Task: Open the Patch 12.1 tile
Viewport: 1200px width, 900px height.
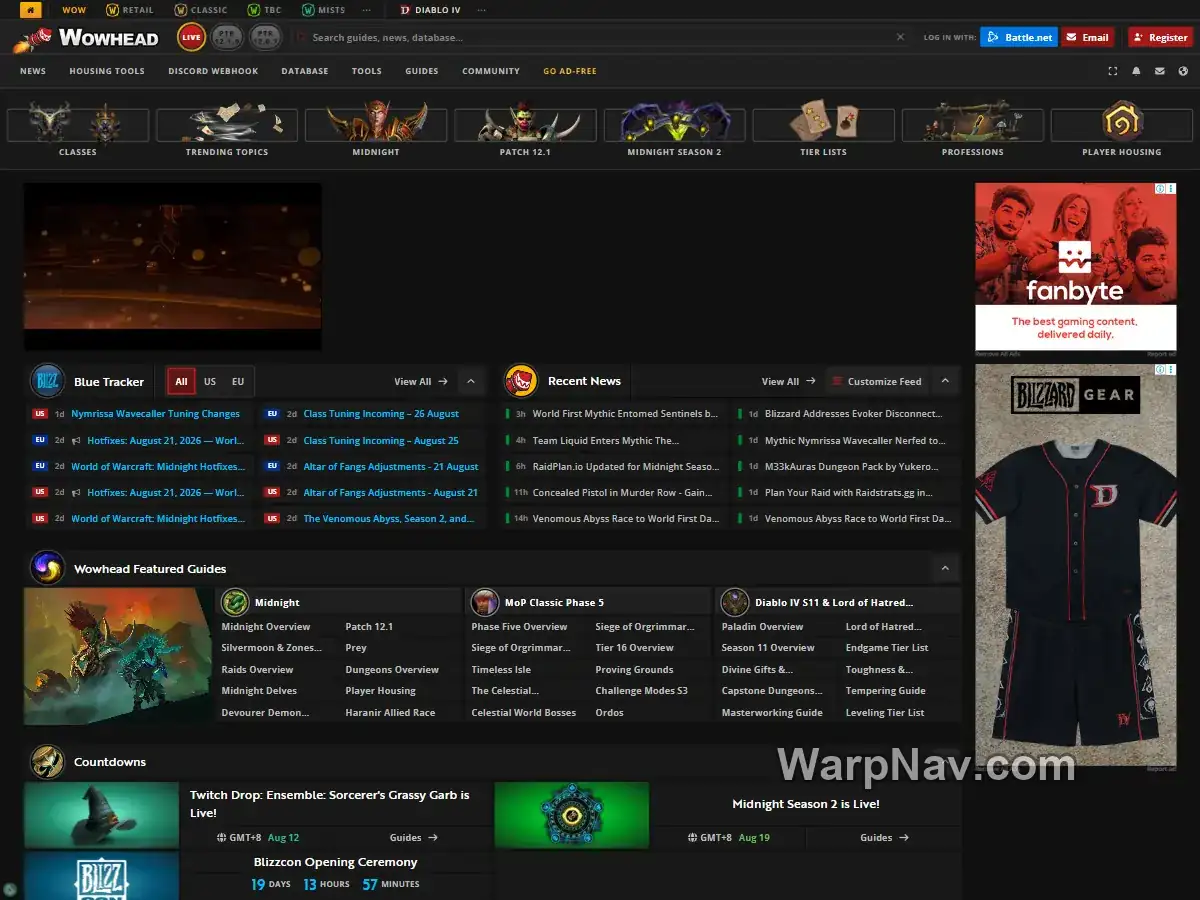Action: point(525,129)
